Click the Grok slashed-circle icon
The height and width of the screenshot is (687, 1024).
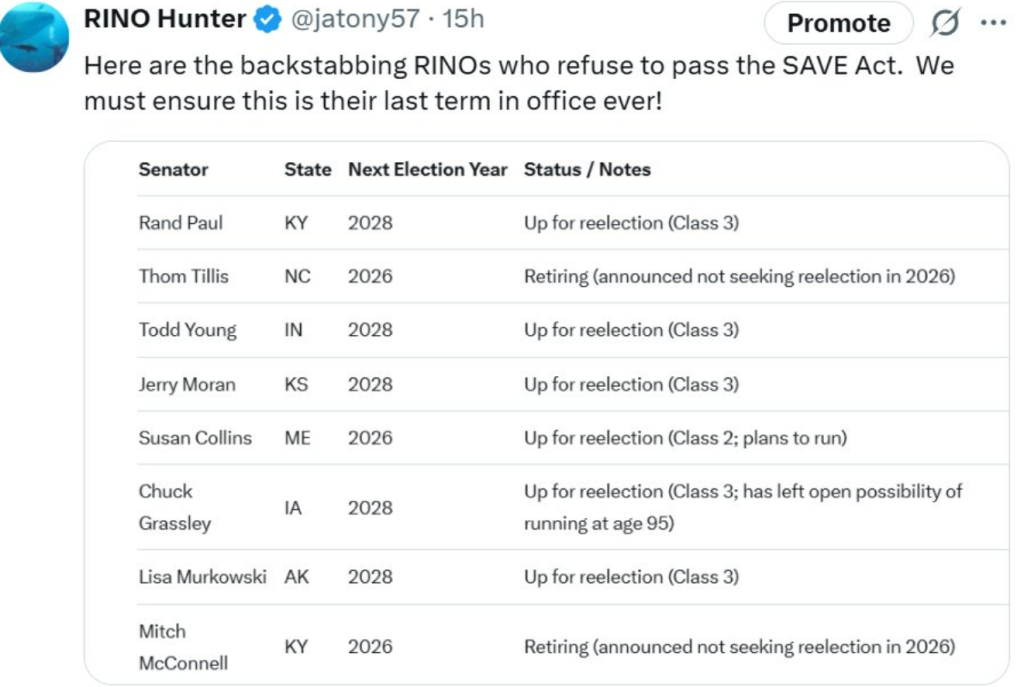pyautogui.click(x=945, y=22)
